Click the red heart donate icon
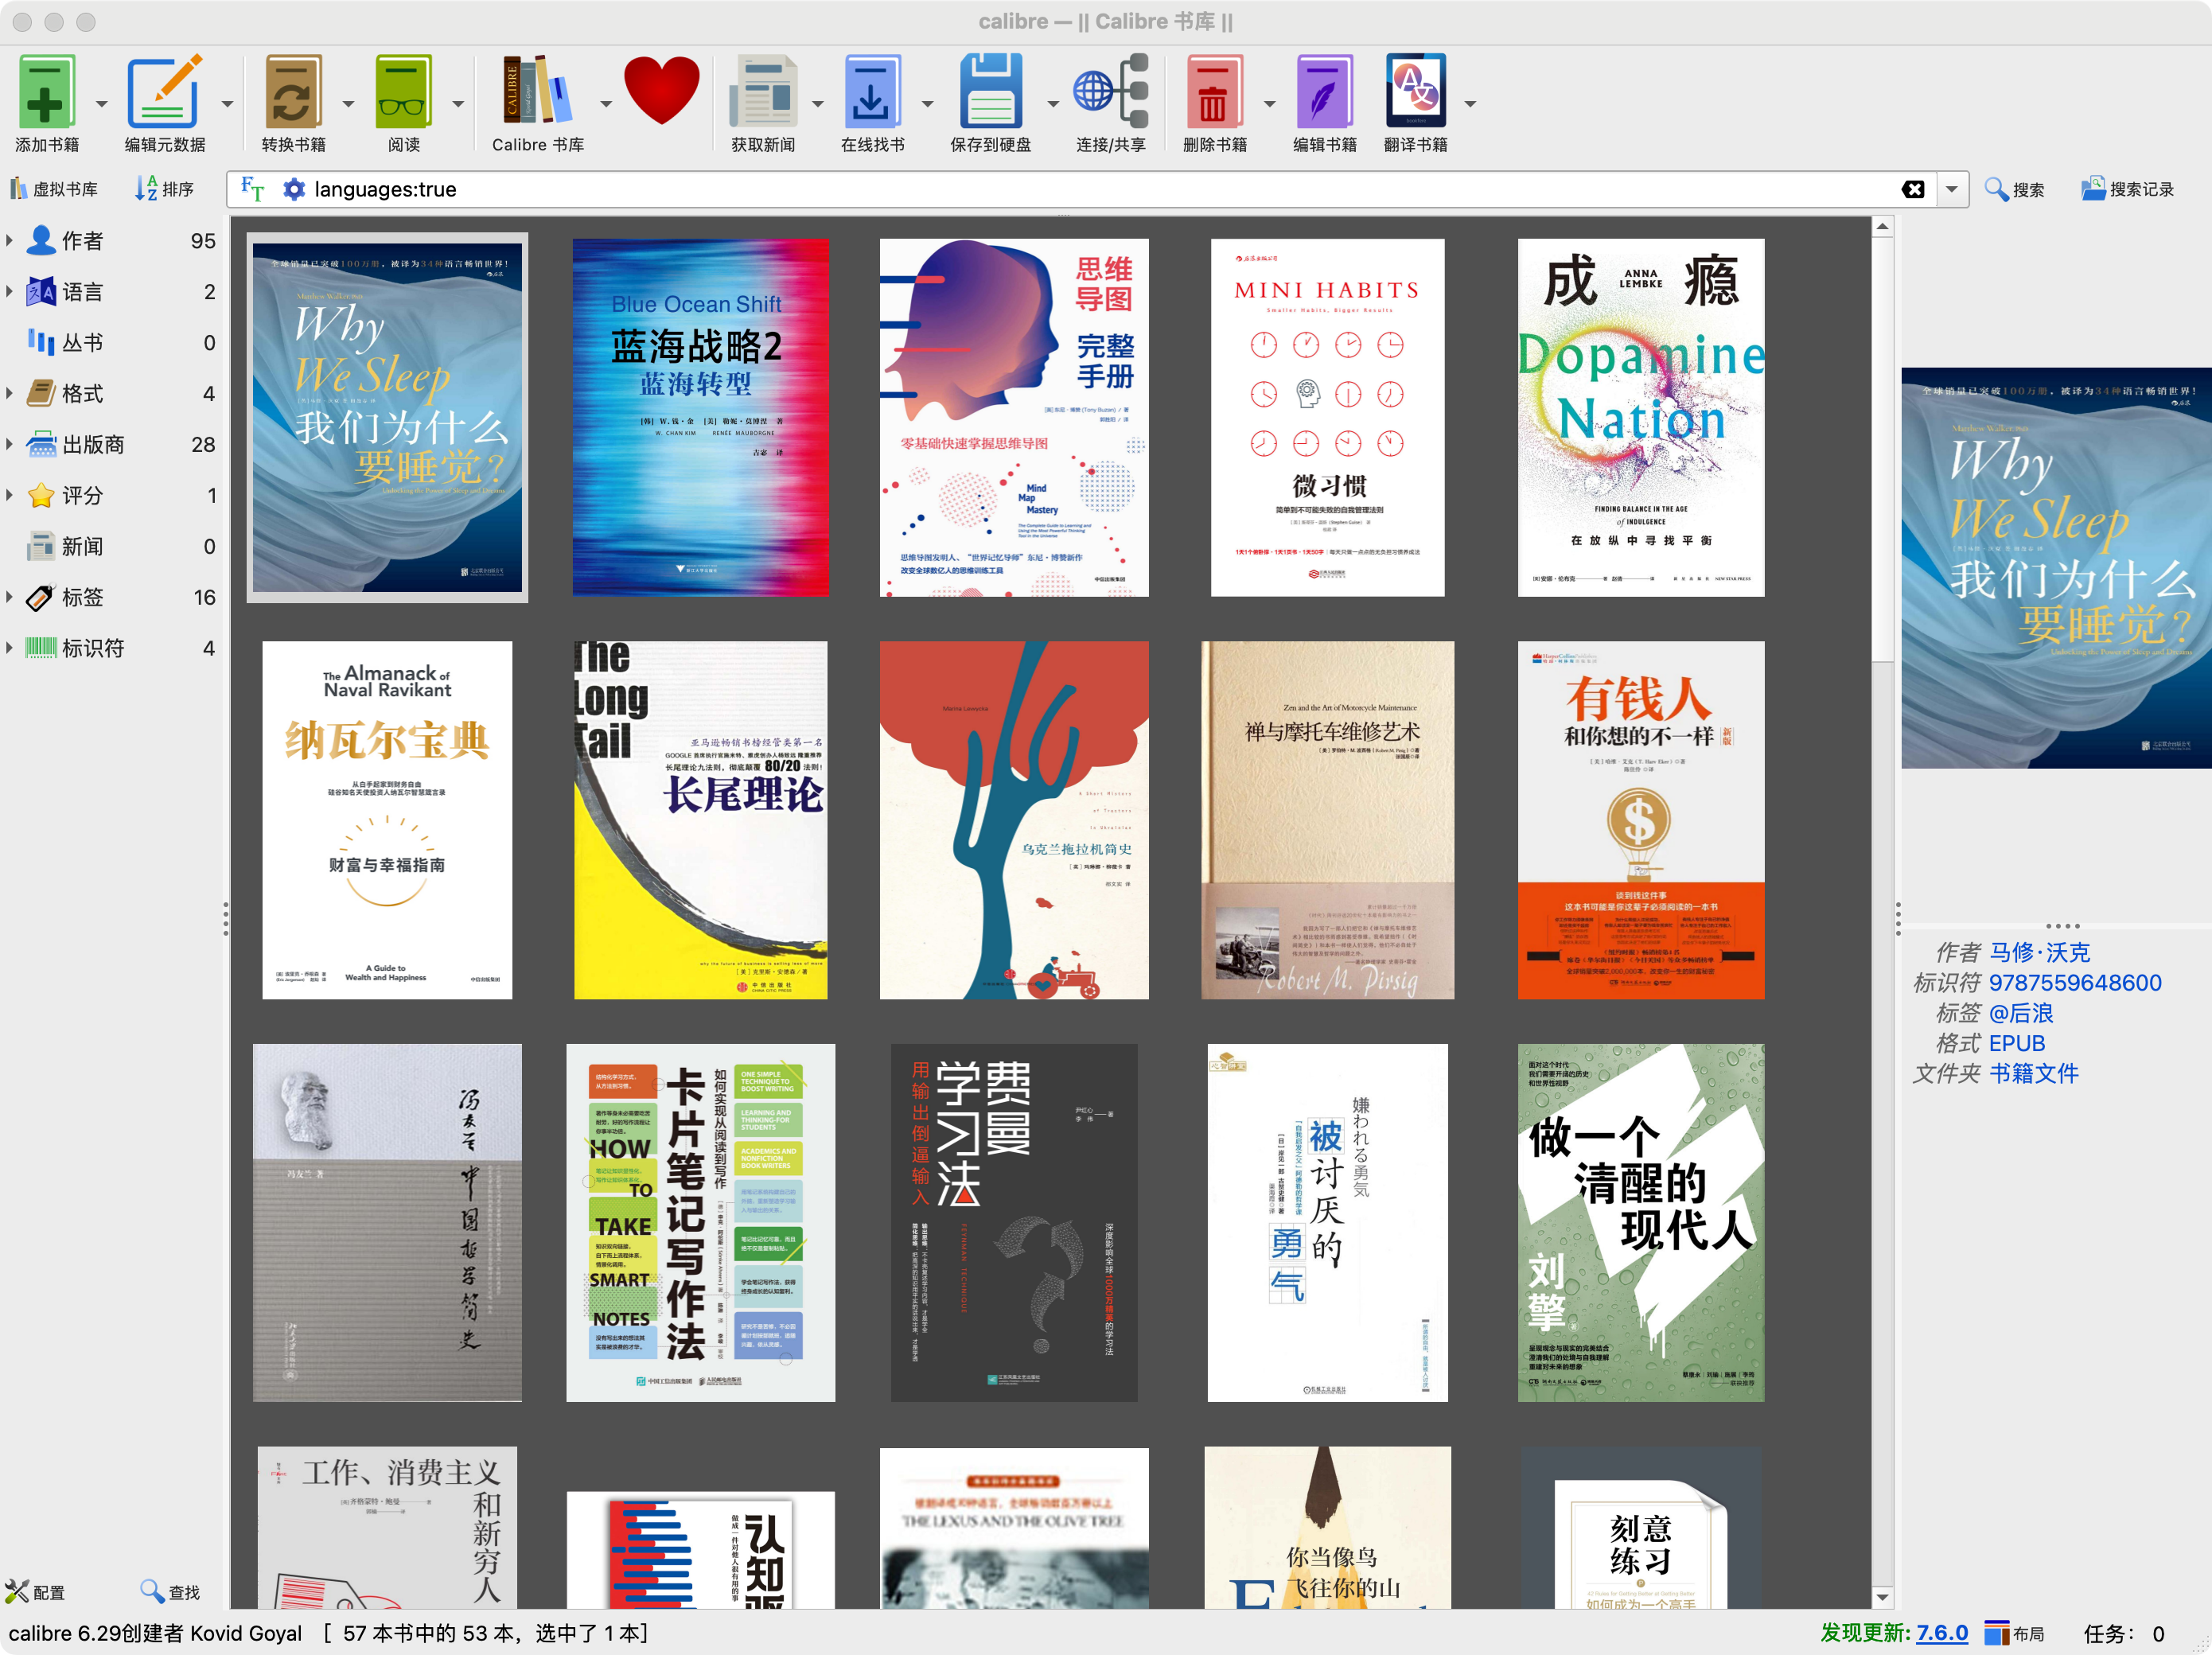2212x1655 pixels. (x=661, y=90)
